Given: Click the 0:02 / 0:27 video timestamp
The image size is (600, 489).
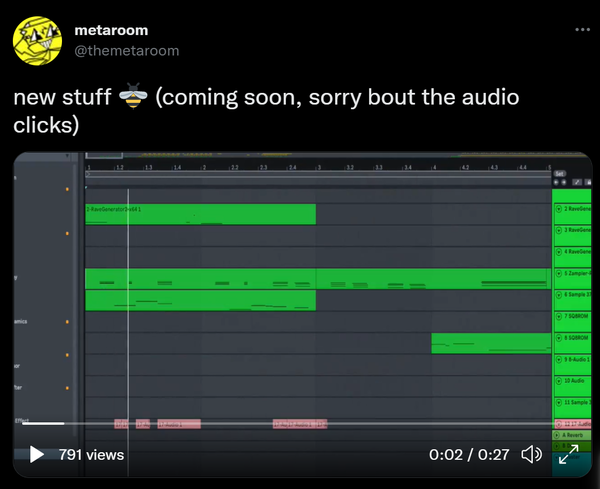Looking at the screenshot, I should [x=469, y=455].
